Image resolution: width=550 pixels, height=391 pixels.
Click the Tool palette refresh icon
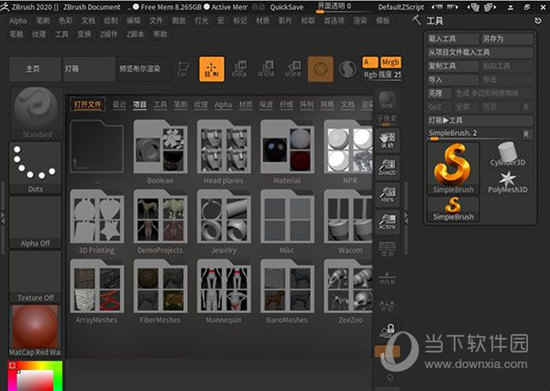pos(537,21)
